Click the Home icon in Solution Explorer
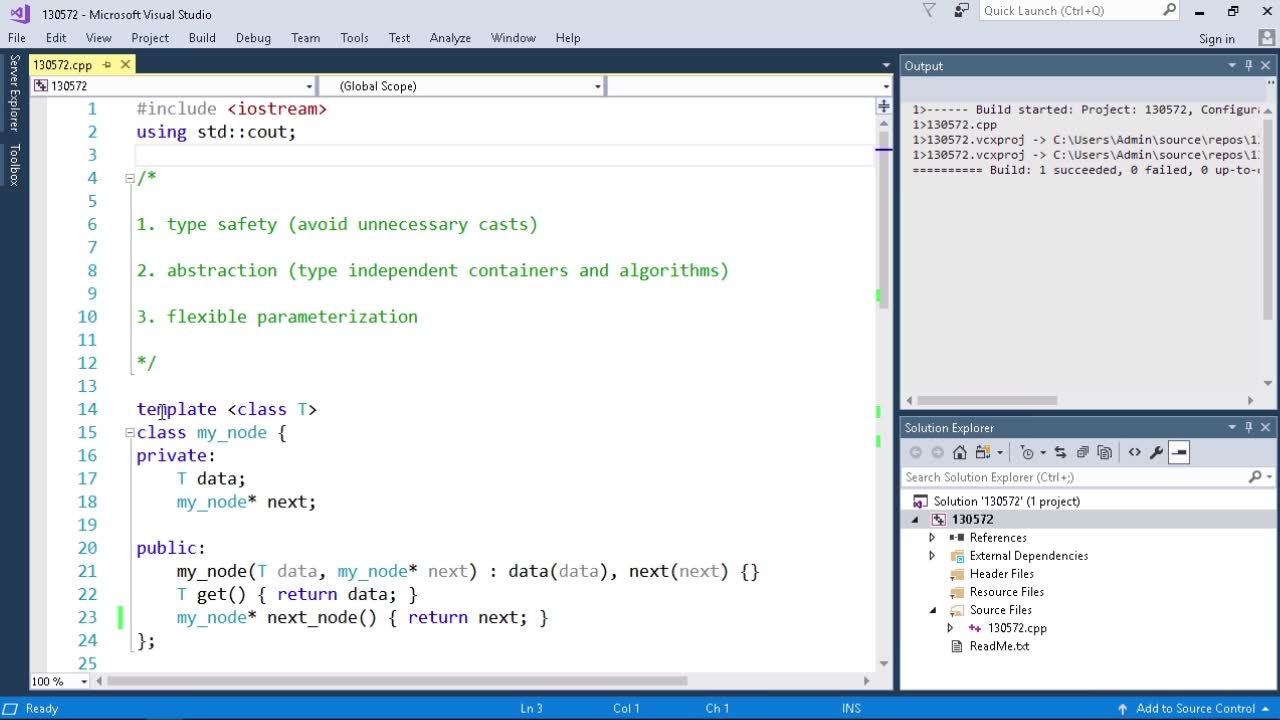Image resolution: width=1280 pixels, height=720 pixels. 960,453
